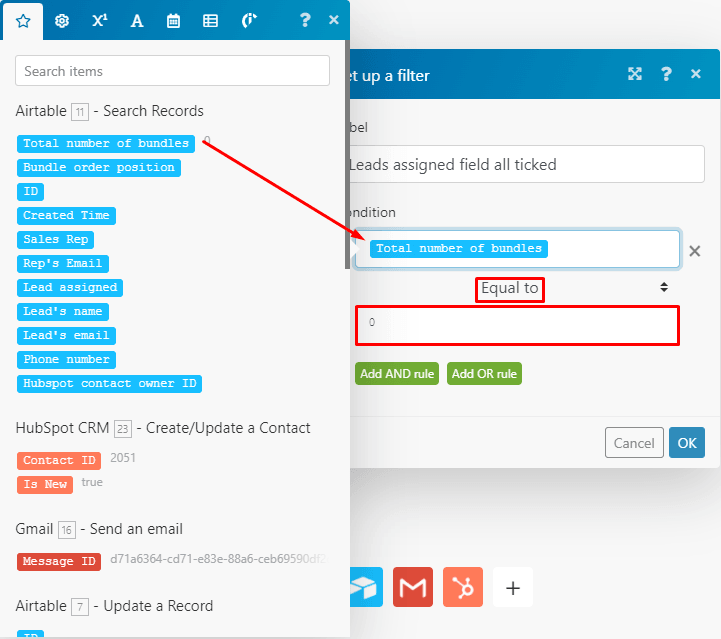
Task: Open the starred favorites tab
Action: pyautogui.click(x=23, y=20)
